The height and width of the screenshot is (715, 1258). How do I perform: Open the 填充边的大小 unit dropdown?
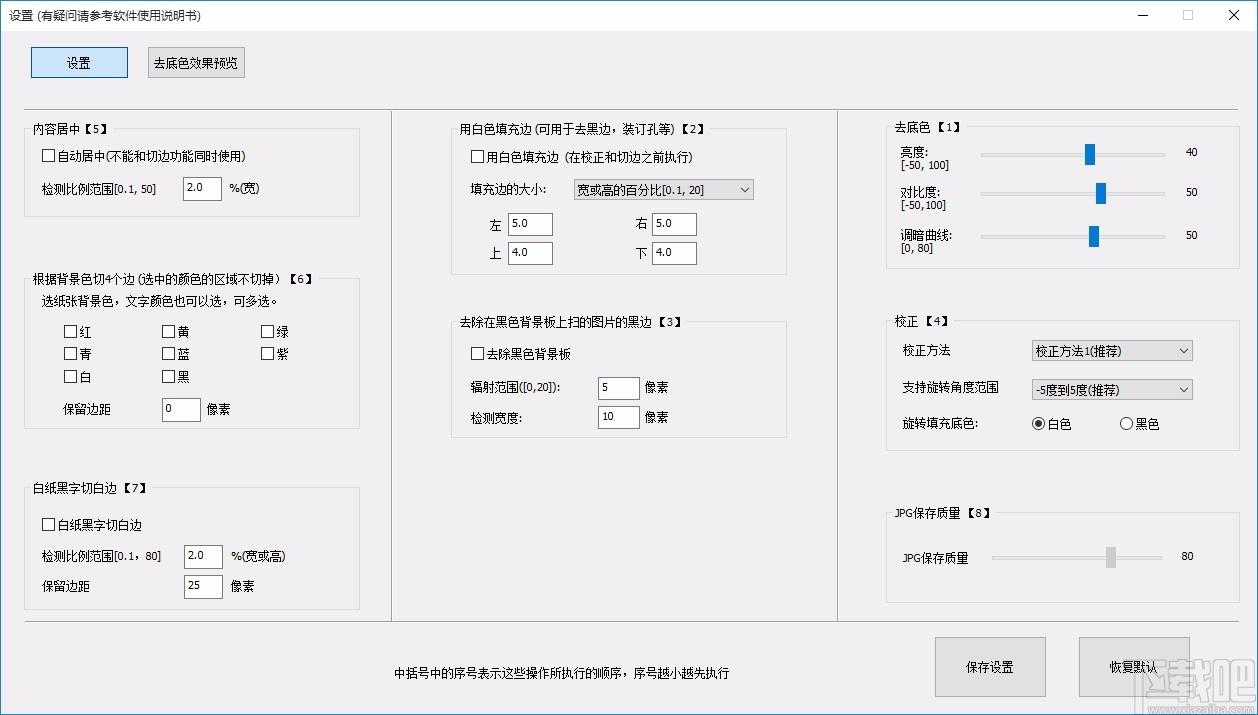point(663,189)
